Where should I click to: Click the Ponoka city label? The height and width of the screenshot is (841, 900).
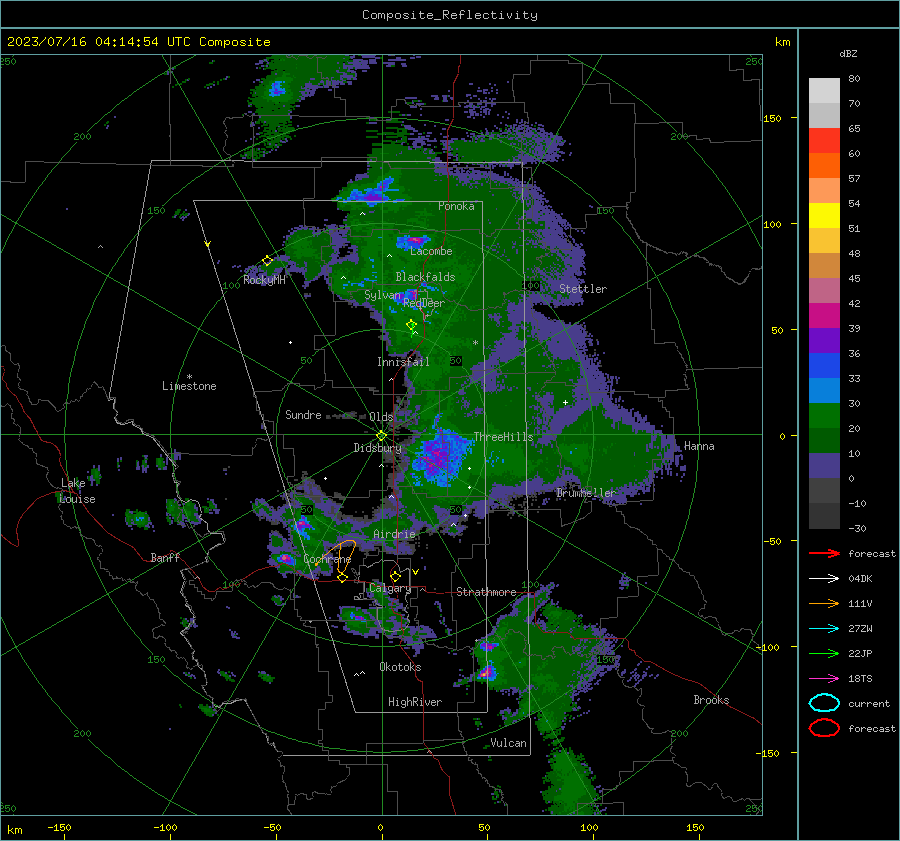tap(456, 206)
